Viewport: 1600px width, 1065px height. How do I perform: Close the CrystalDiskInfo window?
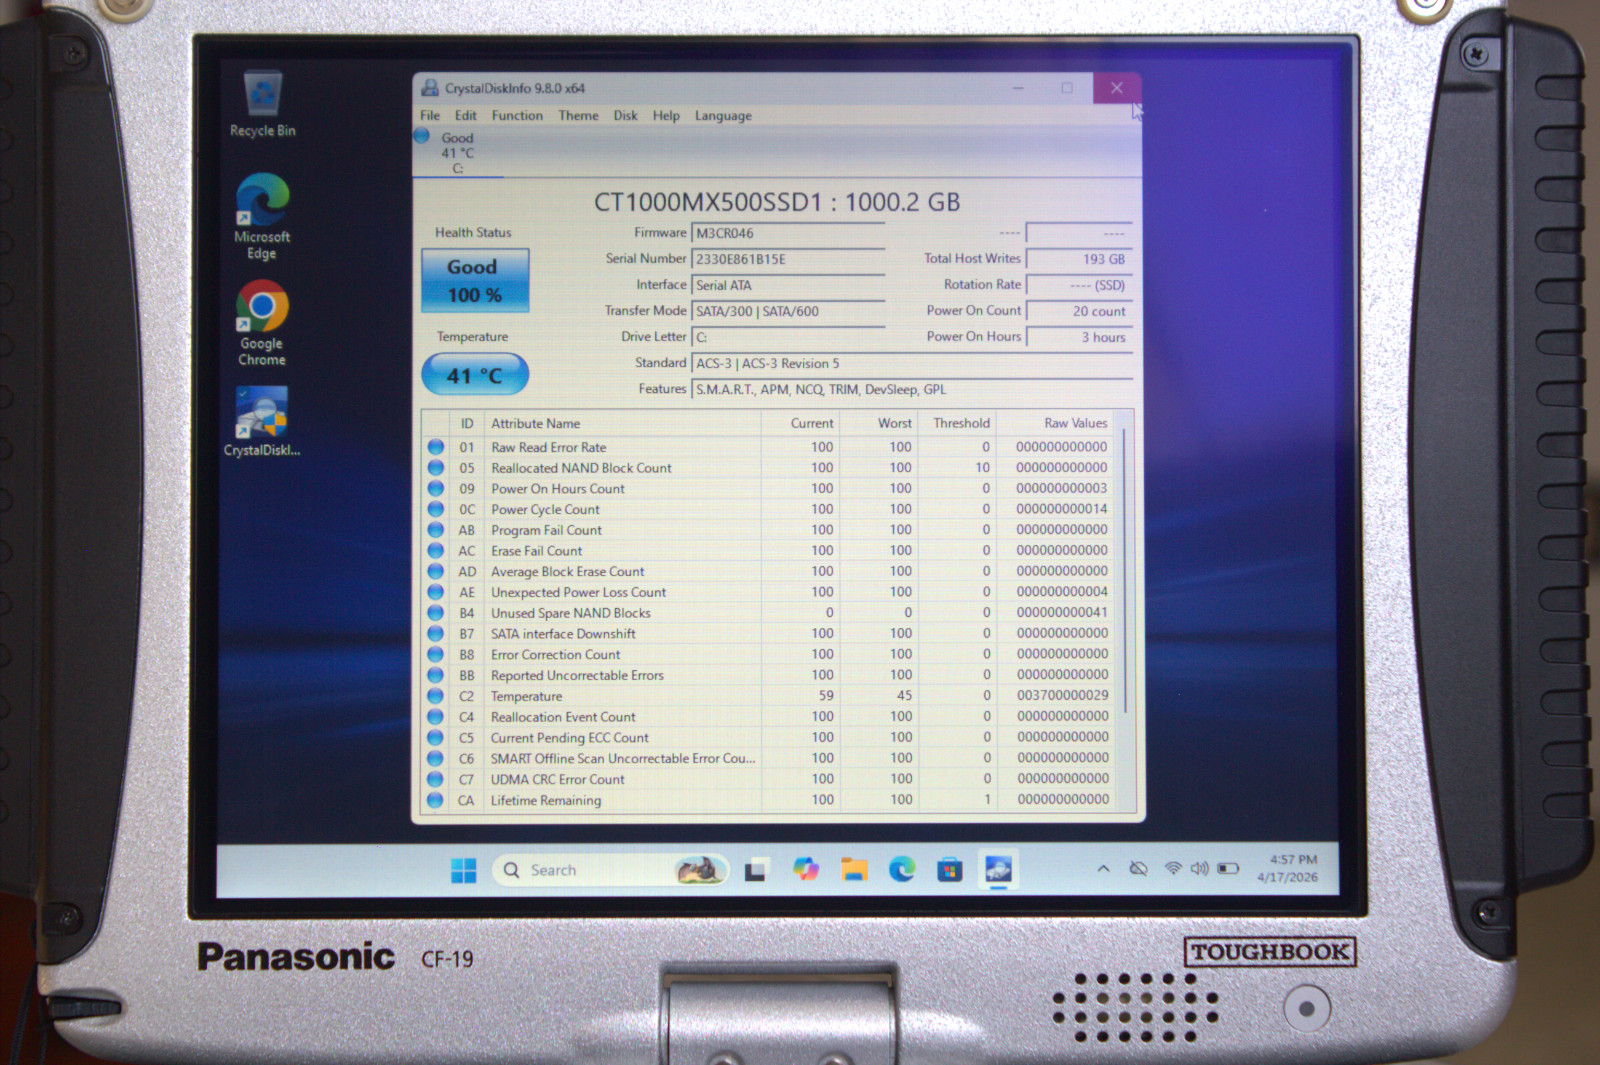pos(1116,88)
